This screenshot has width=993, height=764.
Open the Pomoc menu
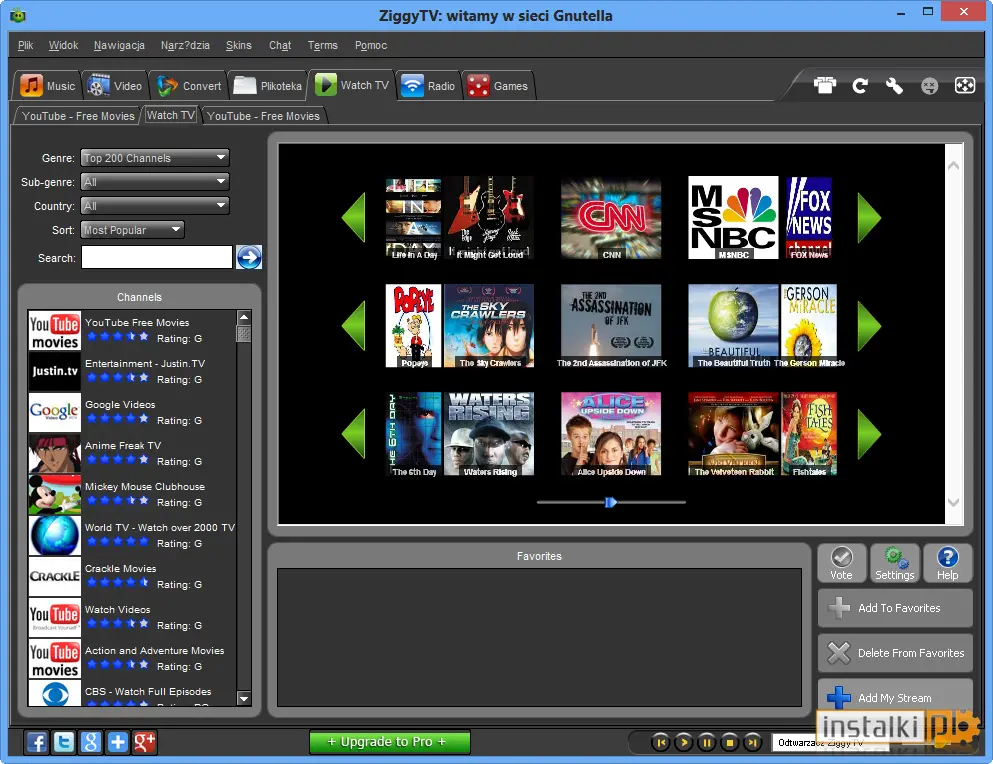[370, 46]
